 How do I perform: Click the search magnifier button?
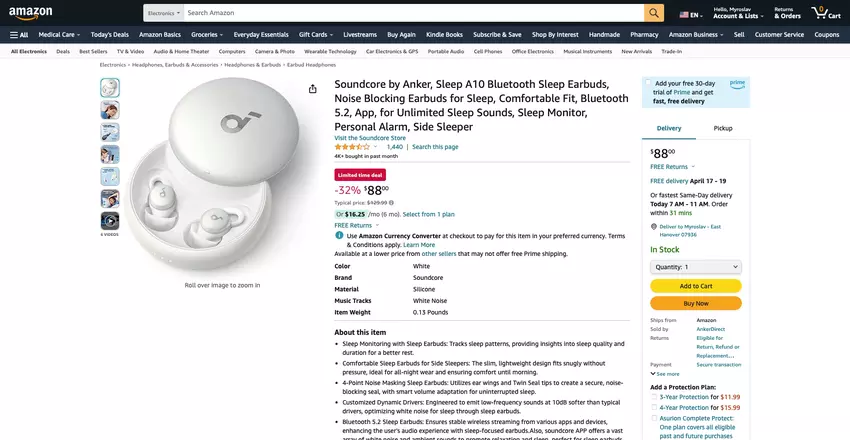point(654,13)
